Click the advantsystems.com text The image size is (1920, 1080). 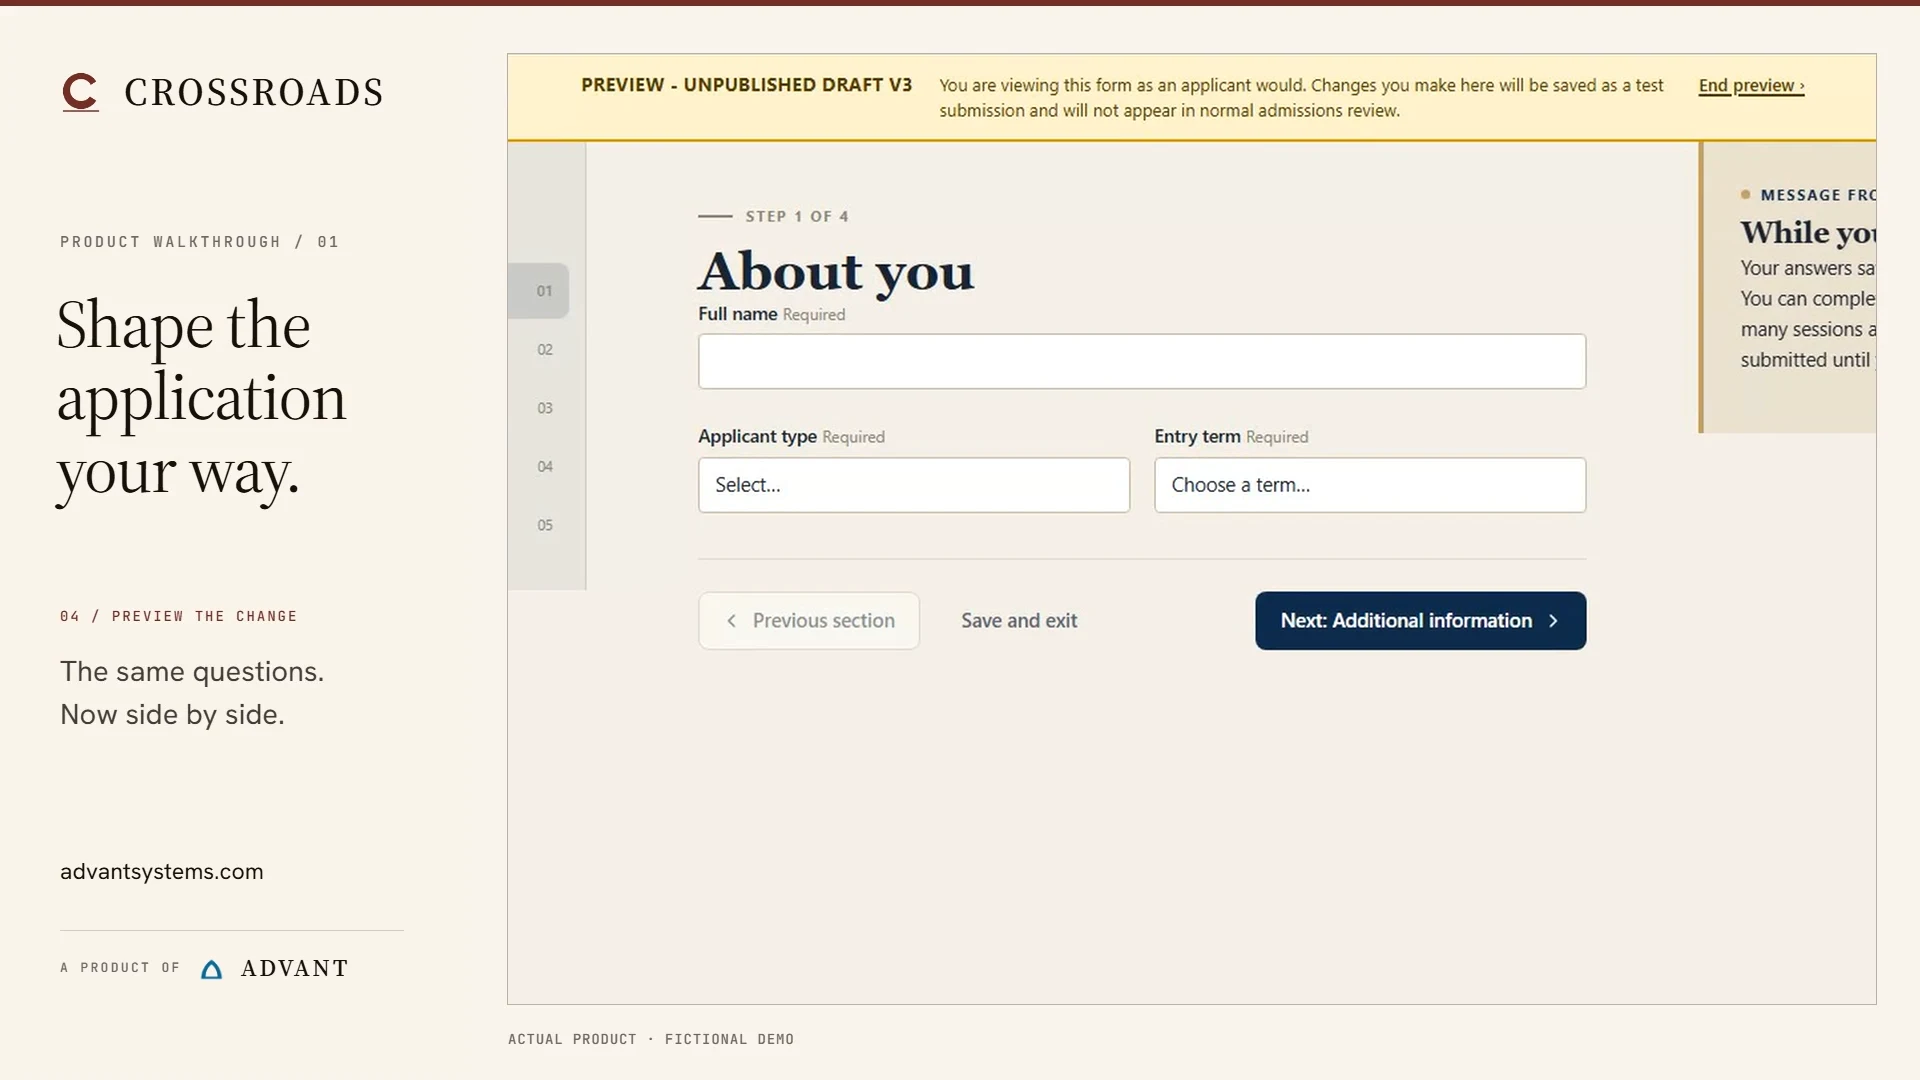(x=162, y=872)
